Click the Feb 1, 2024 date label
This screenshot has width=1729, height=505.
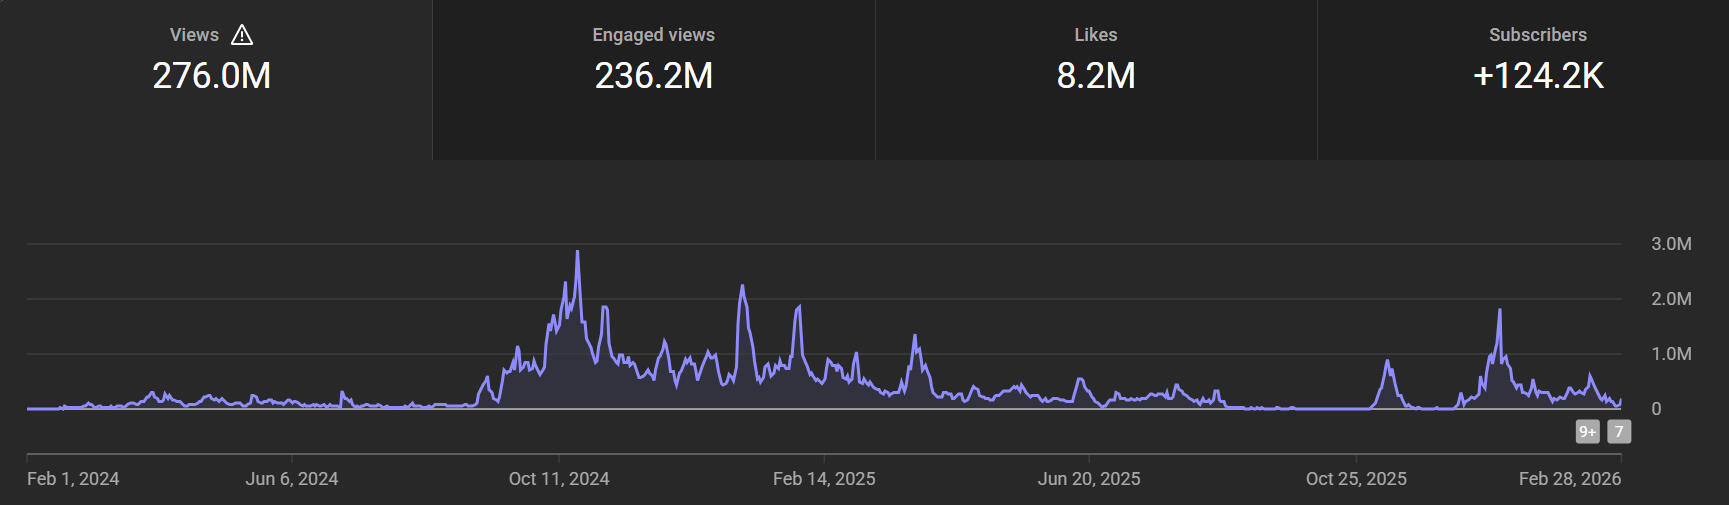[73, 479]
